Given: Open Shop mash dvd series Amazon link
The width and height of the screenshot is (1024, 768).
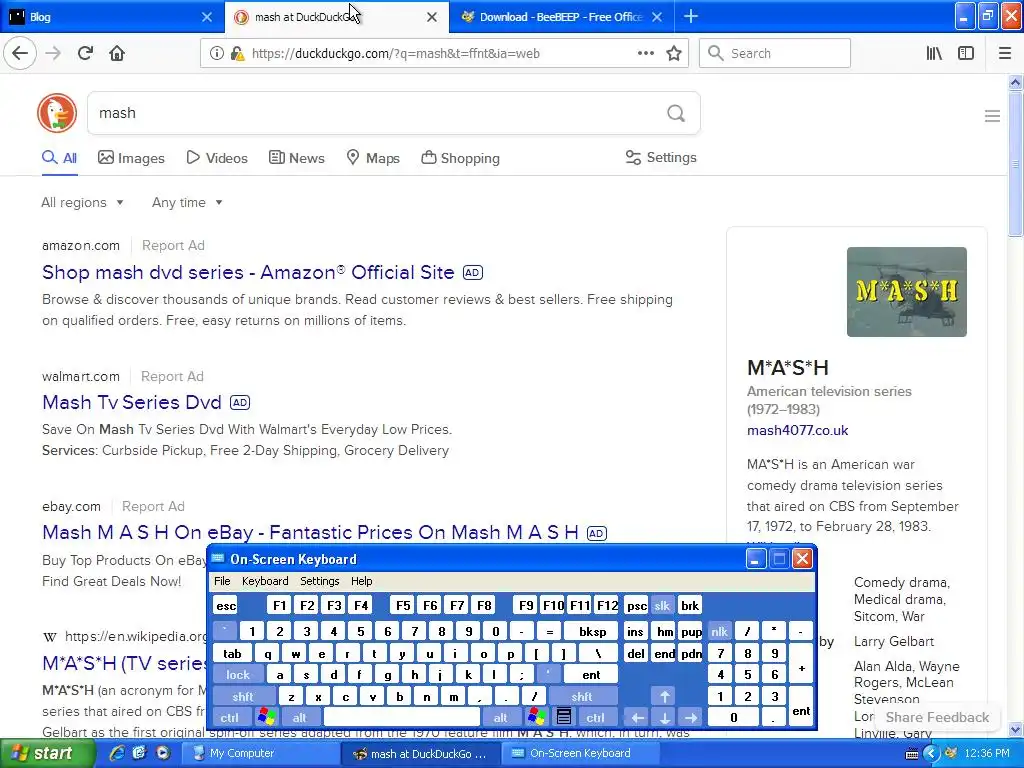Looking at the screenshot, I should 248,272.
